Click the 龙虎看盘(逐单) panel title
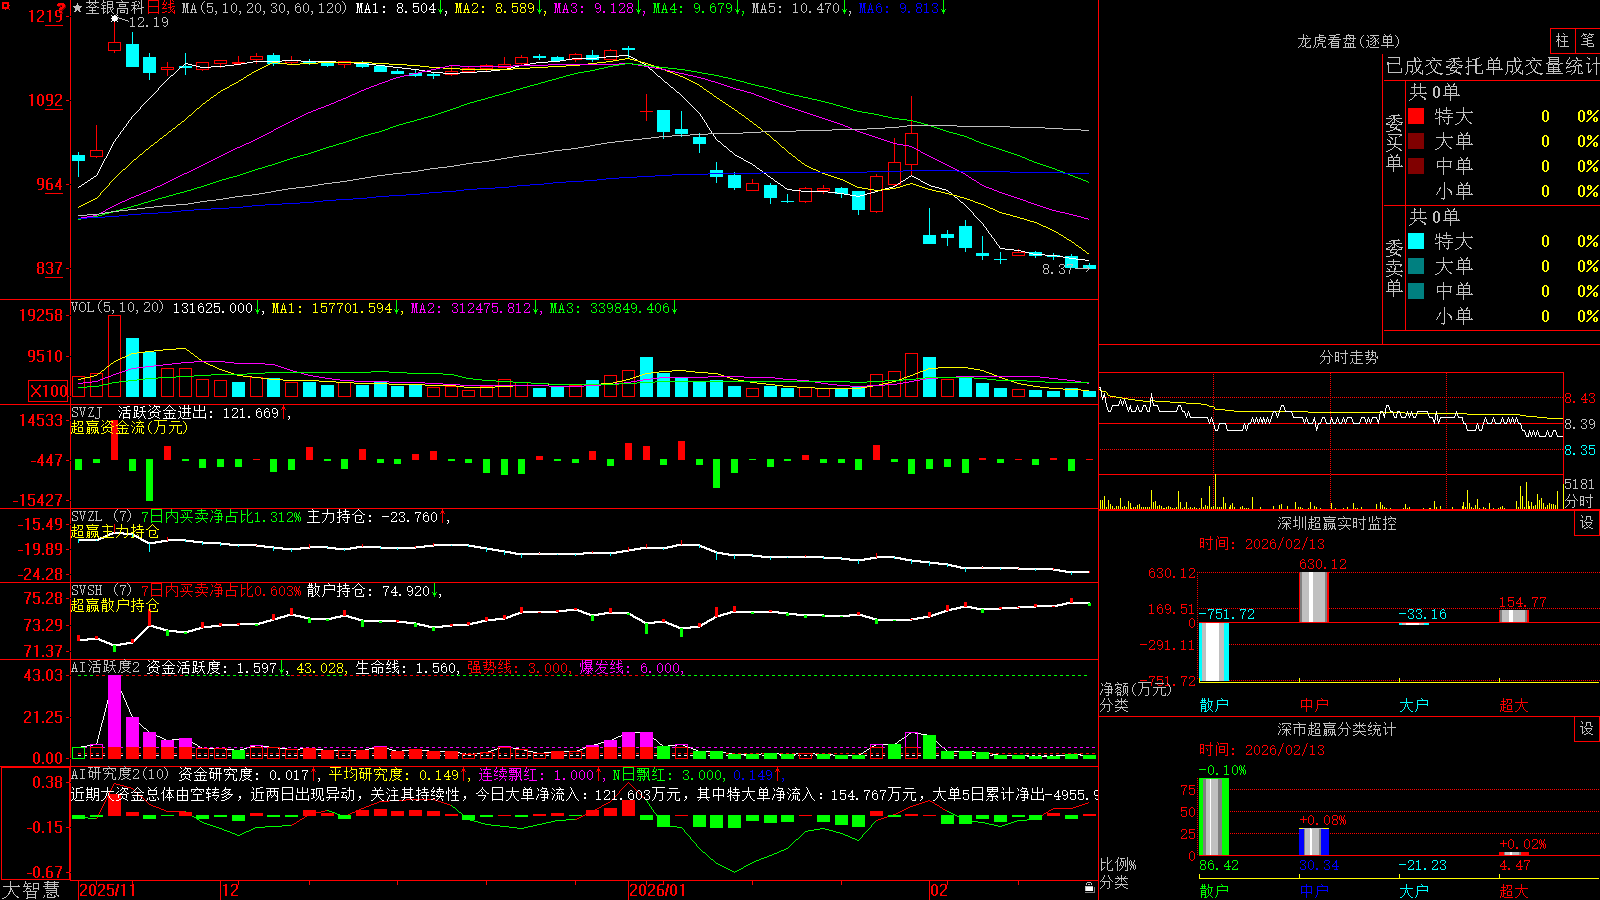Screen dimensions: 1600x900 (1349, 41)
